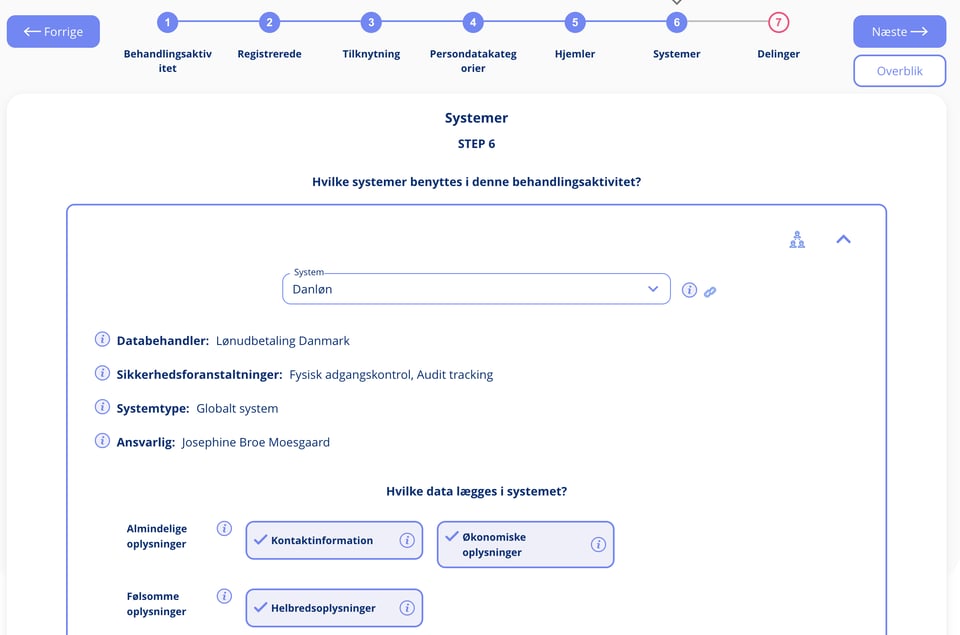Toggle the Økonomiske oplysninger checkbox
Image resolution: width=960 pixels, height=635 pixels.
(x=452, y=536)
